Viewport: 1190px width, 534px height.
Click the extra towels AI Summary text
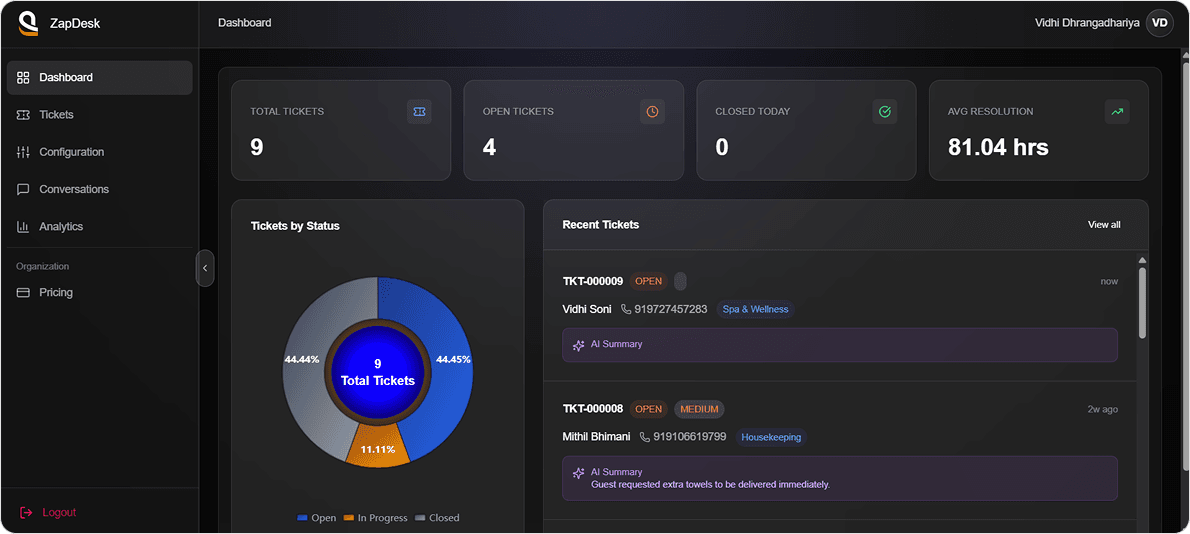[x=710, y=485]
